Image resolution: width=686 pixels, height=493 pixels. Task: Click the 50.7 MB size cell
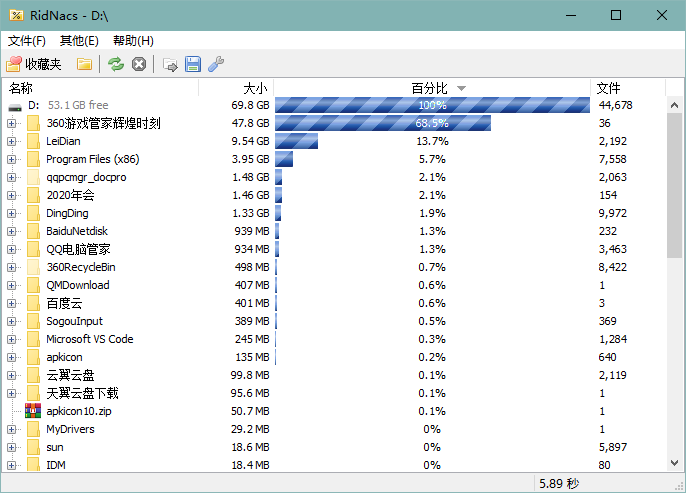250,411
